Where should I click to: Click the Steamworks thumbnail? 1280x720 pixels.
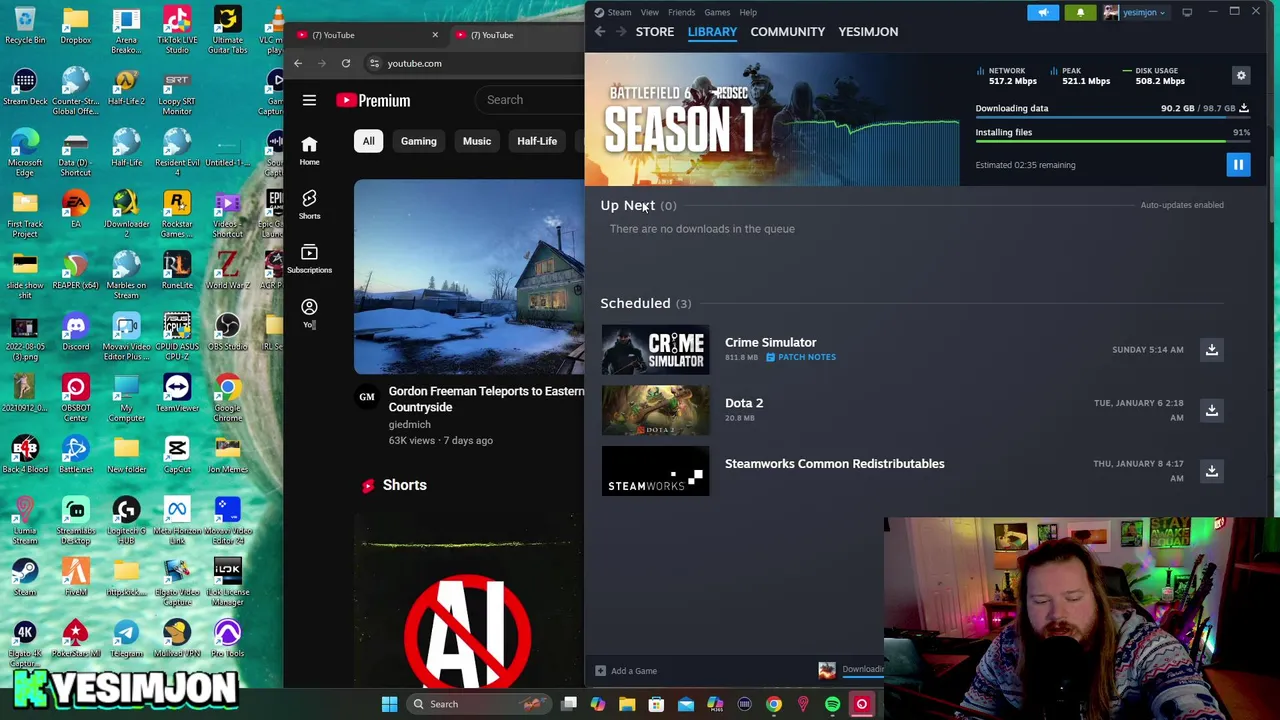[655, 471]
